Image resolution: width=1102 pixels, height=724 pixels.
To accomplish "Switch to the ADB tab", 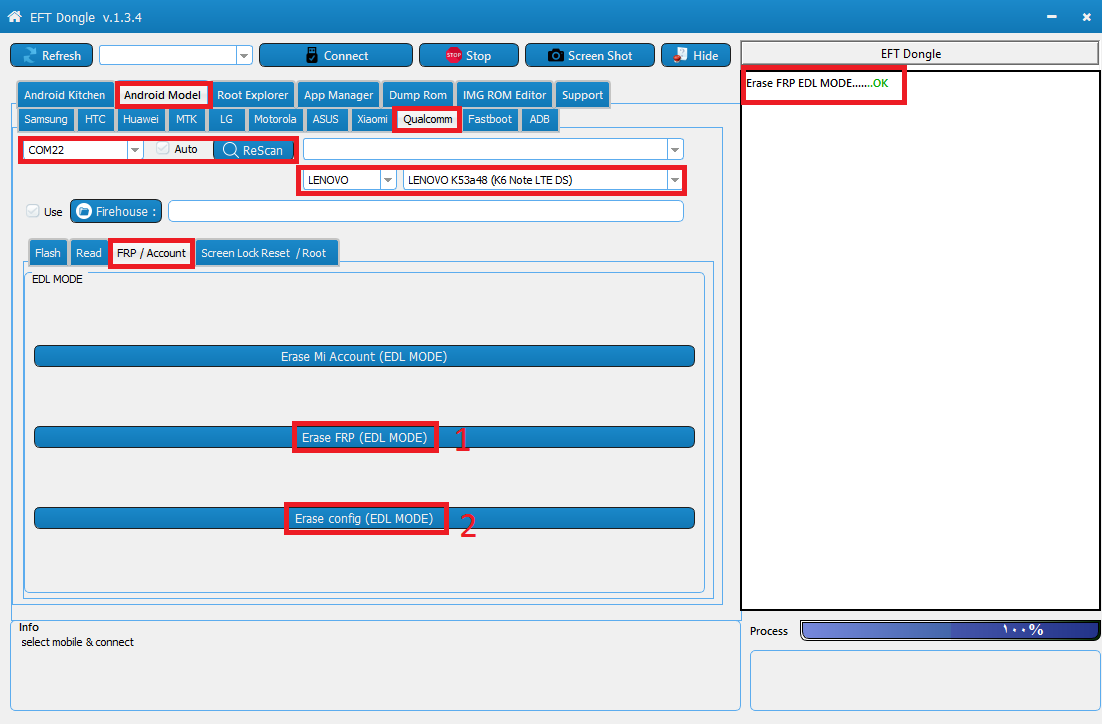I will pos(539,119).
